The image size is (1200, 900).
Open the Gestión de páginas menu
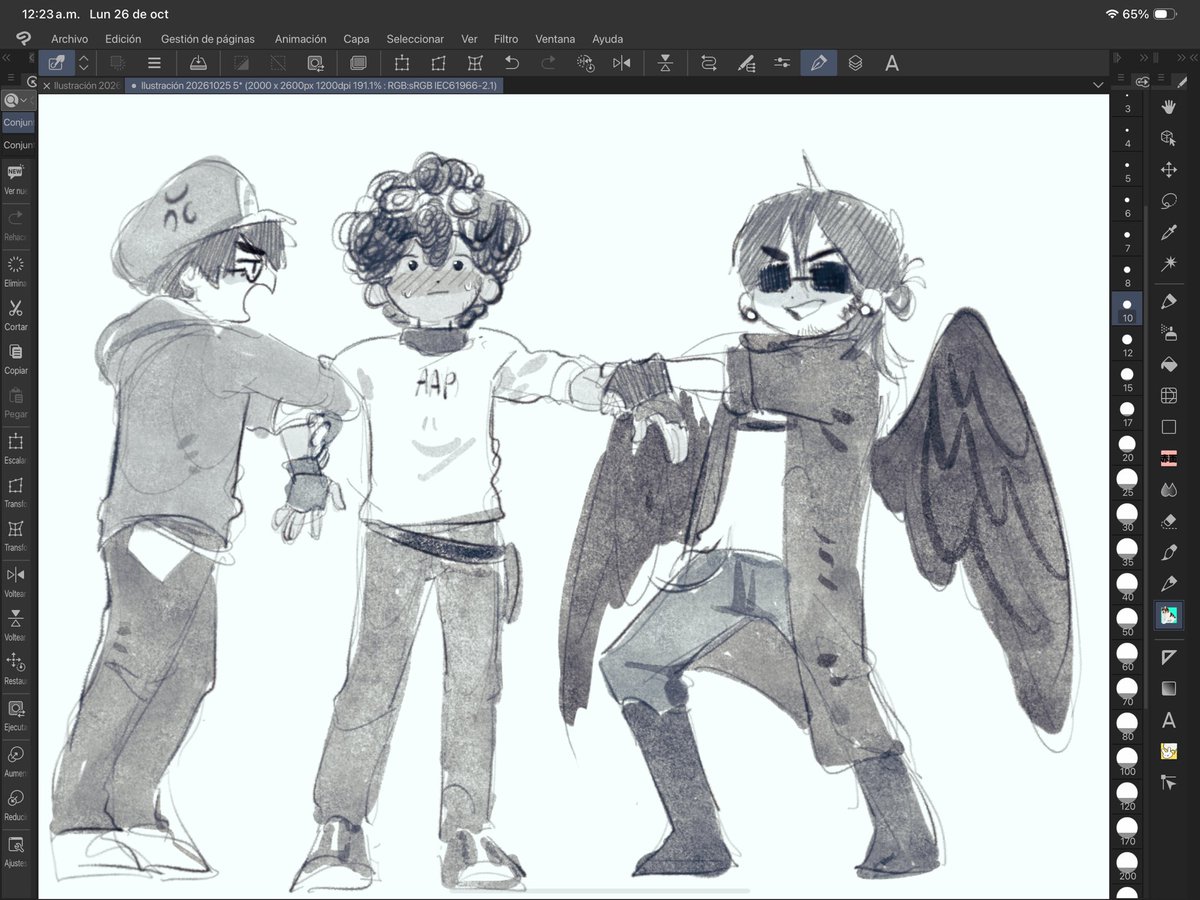[x=208, y=39]
